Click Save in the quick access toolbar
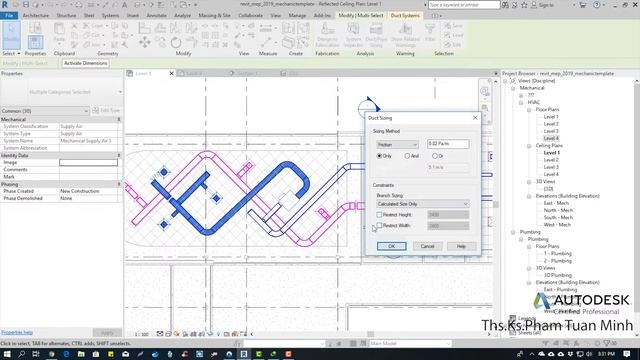 26,4
